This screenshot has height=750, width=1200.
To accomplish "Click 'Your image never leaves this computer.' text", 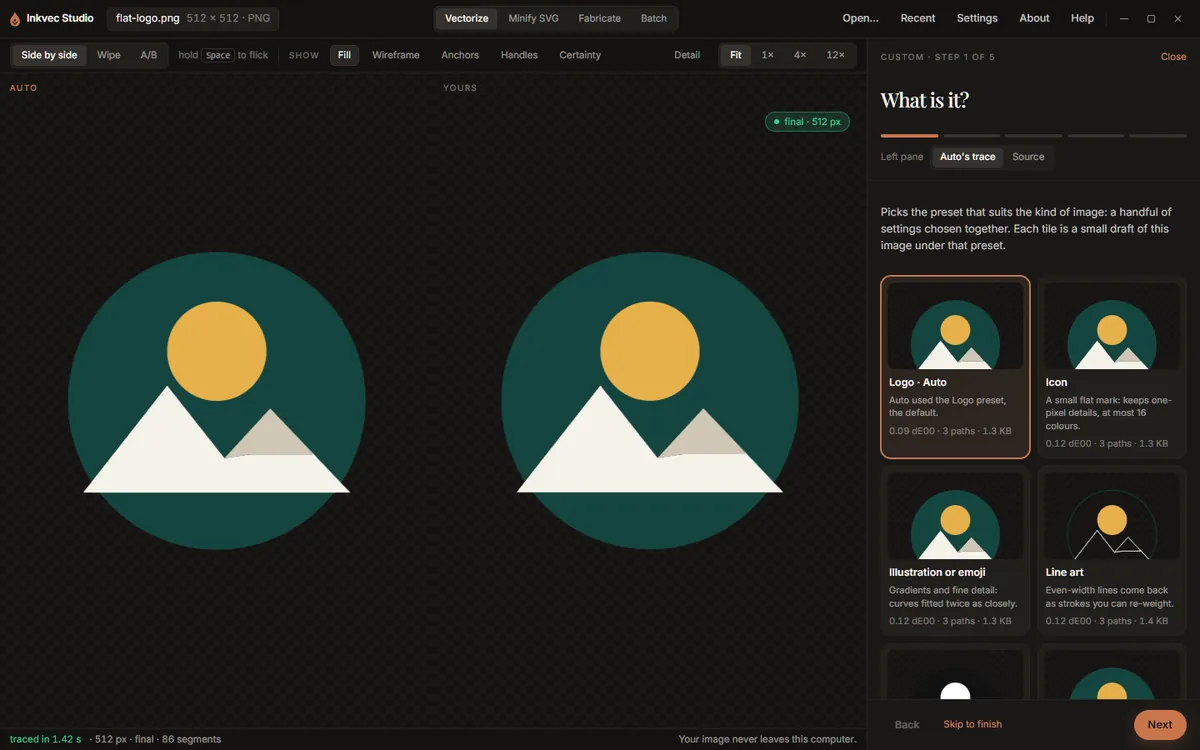I will tap(767, 739).
